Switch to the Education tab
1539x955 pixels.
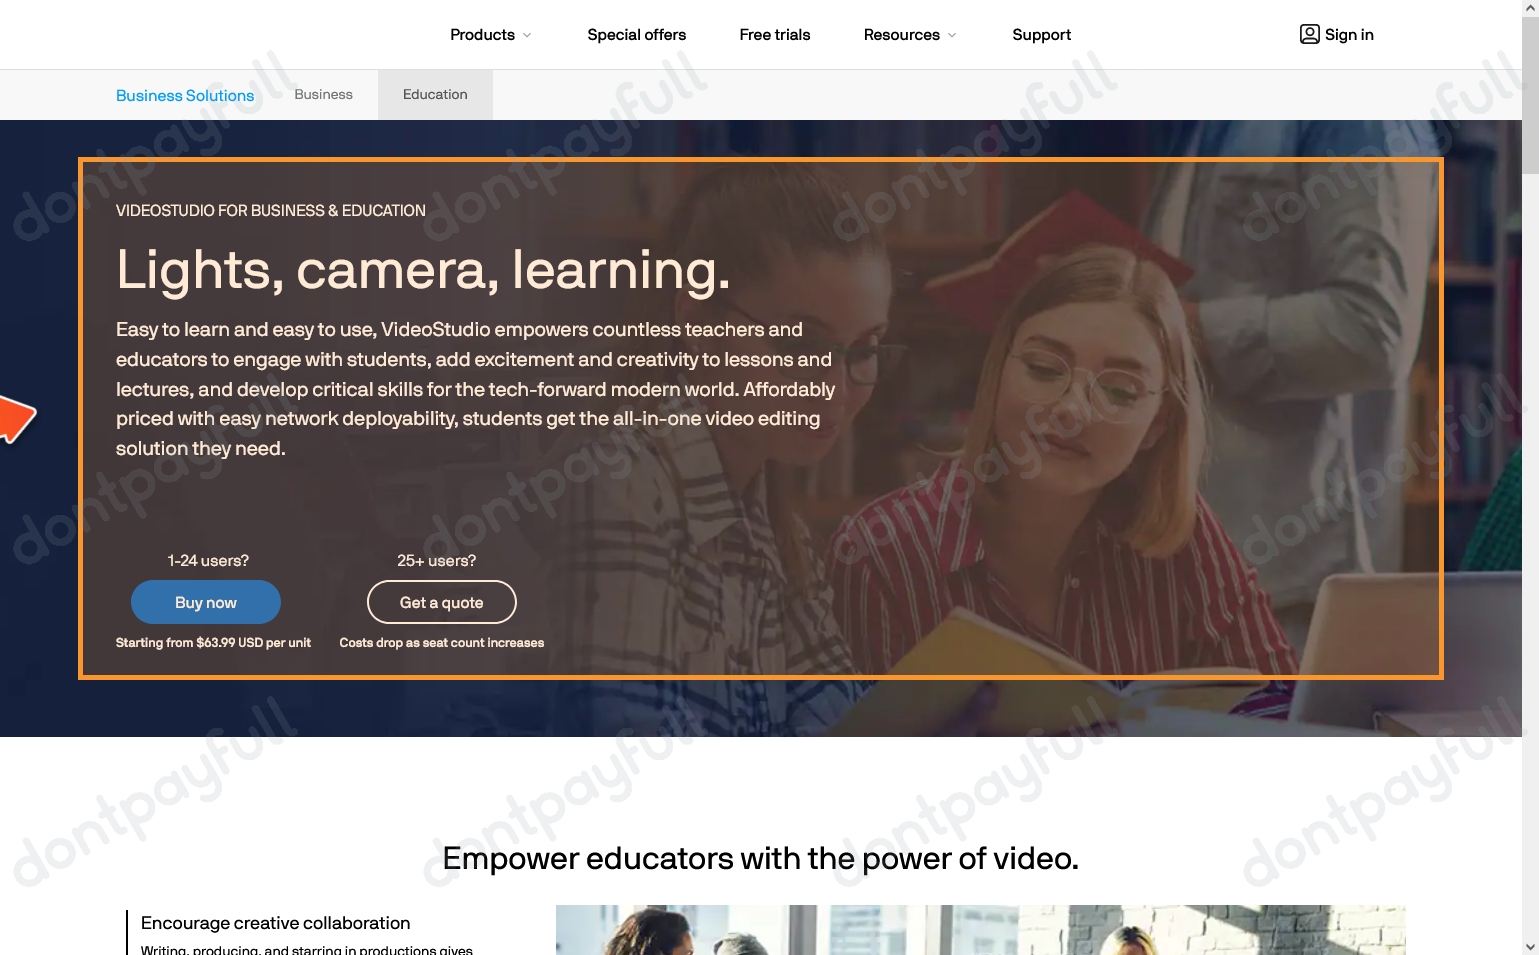tap(434, 94)
